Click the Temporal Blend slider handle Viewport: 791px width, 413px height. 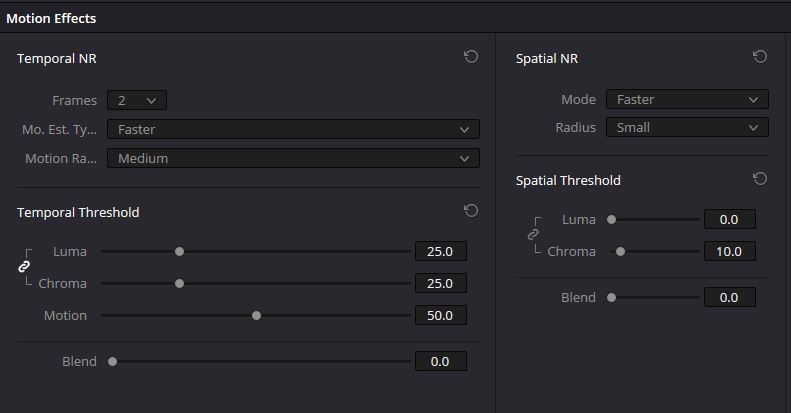coord(112,362)
